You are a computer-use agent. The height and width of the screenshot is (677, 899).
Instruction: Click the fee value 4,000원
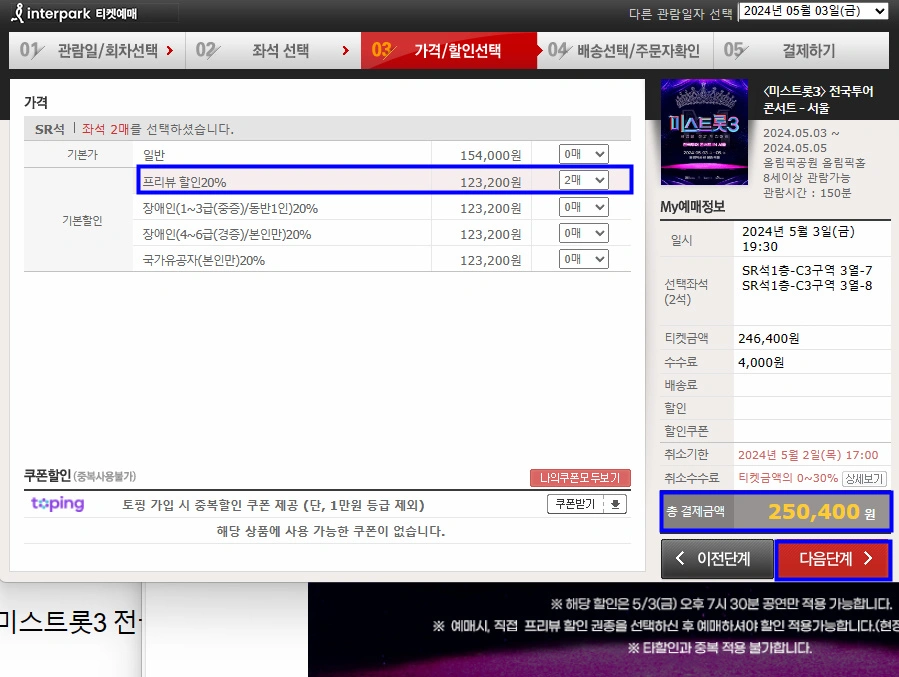click(x=761, y=362)
